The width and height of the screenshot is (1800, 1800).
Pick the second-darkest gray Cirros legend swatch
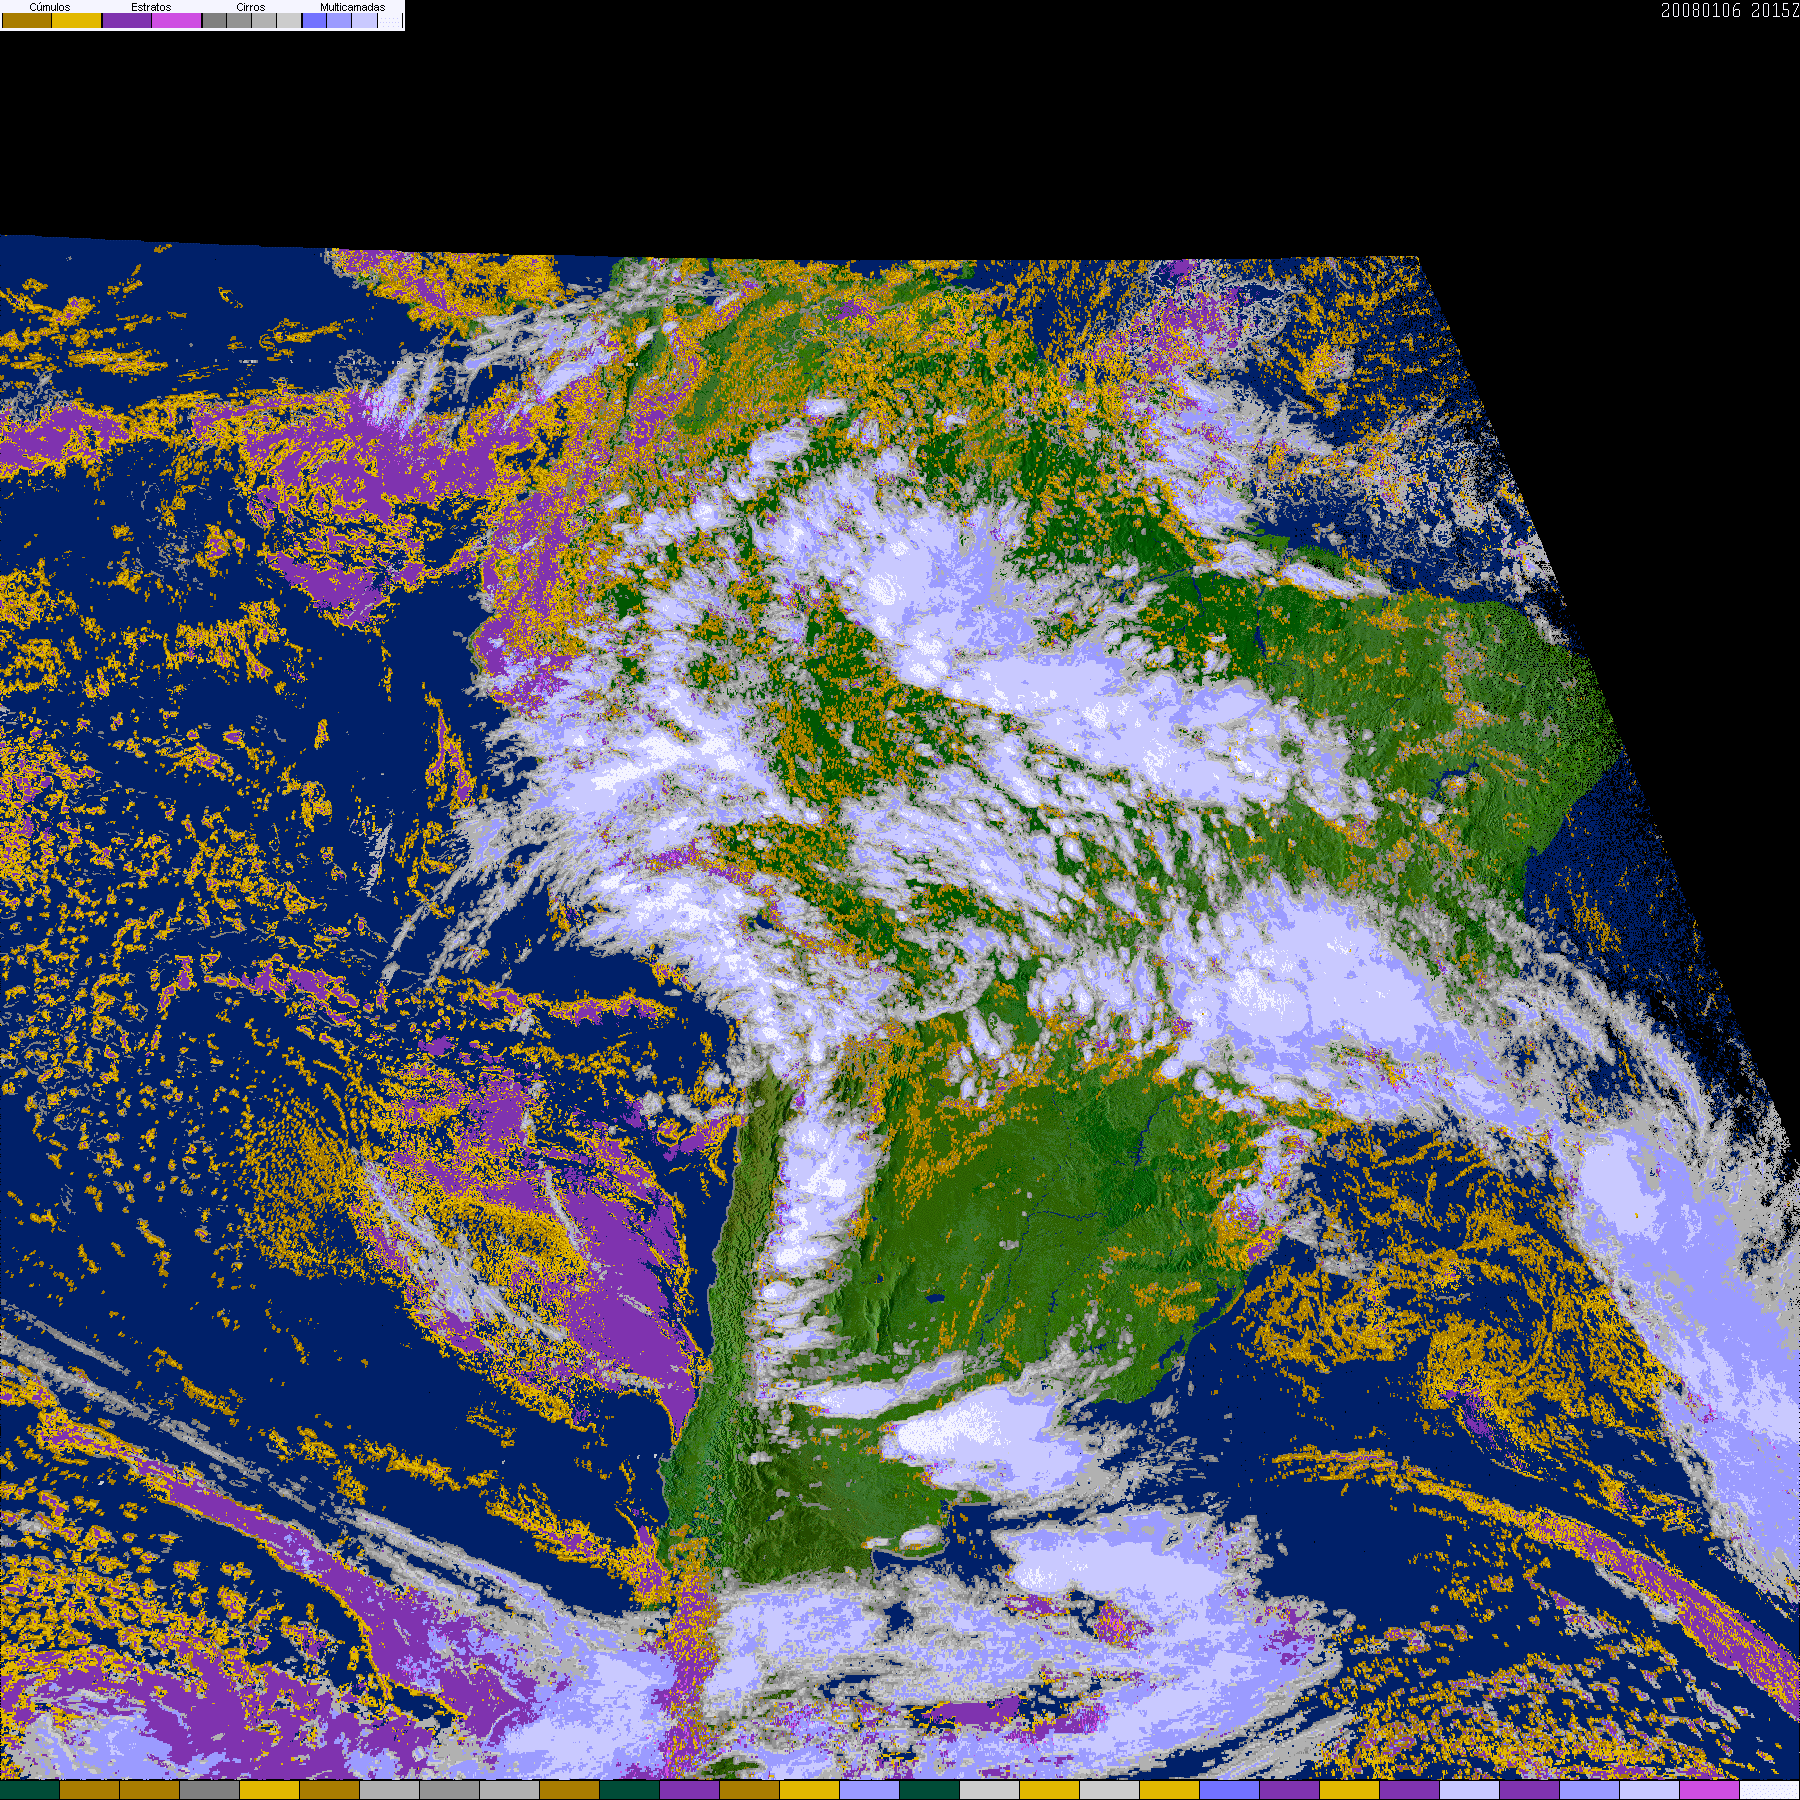(239, 20)
